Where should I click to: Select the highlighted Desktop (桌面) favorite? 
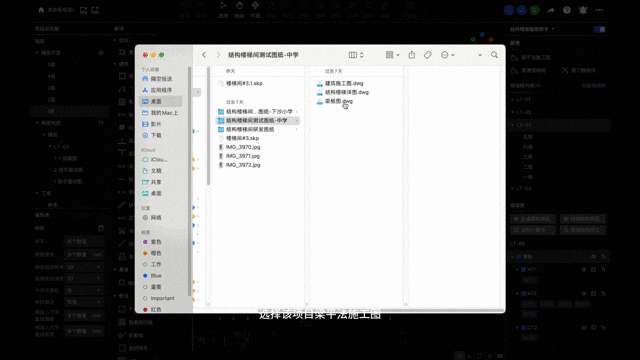coord(160,101)
